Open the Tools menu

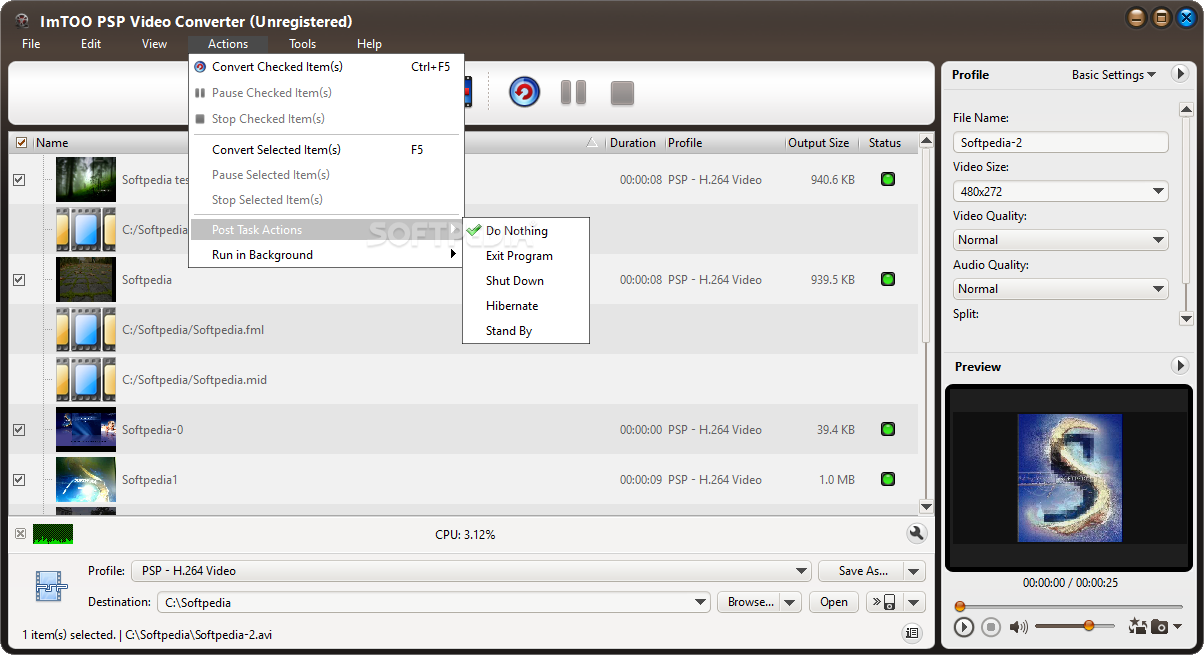point(303,44)
